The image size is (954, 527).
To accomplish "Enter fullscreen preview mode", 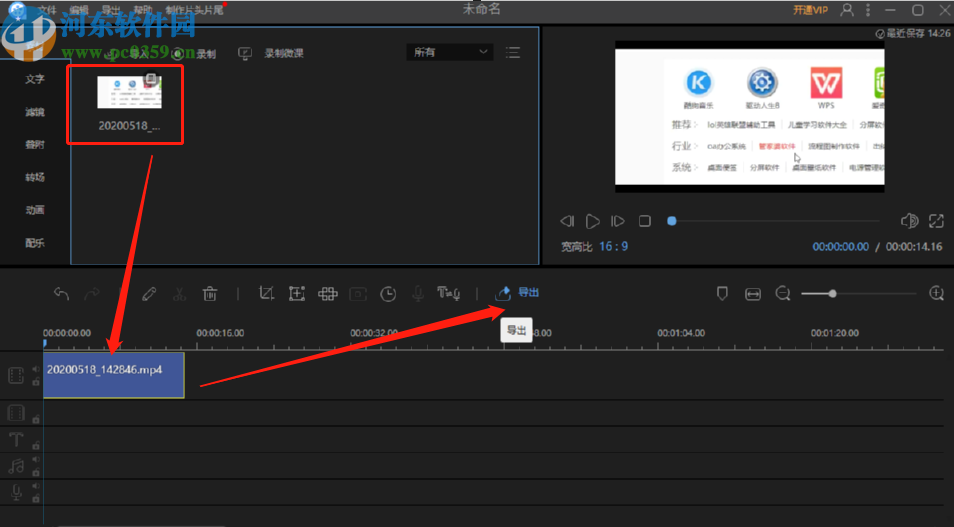I will coord(936,221).
